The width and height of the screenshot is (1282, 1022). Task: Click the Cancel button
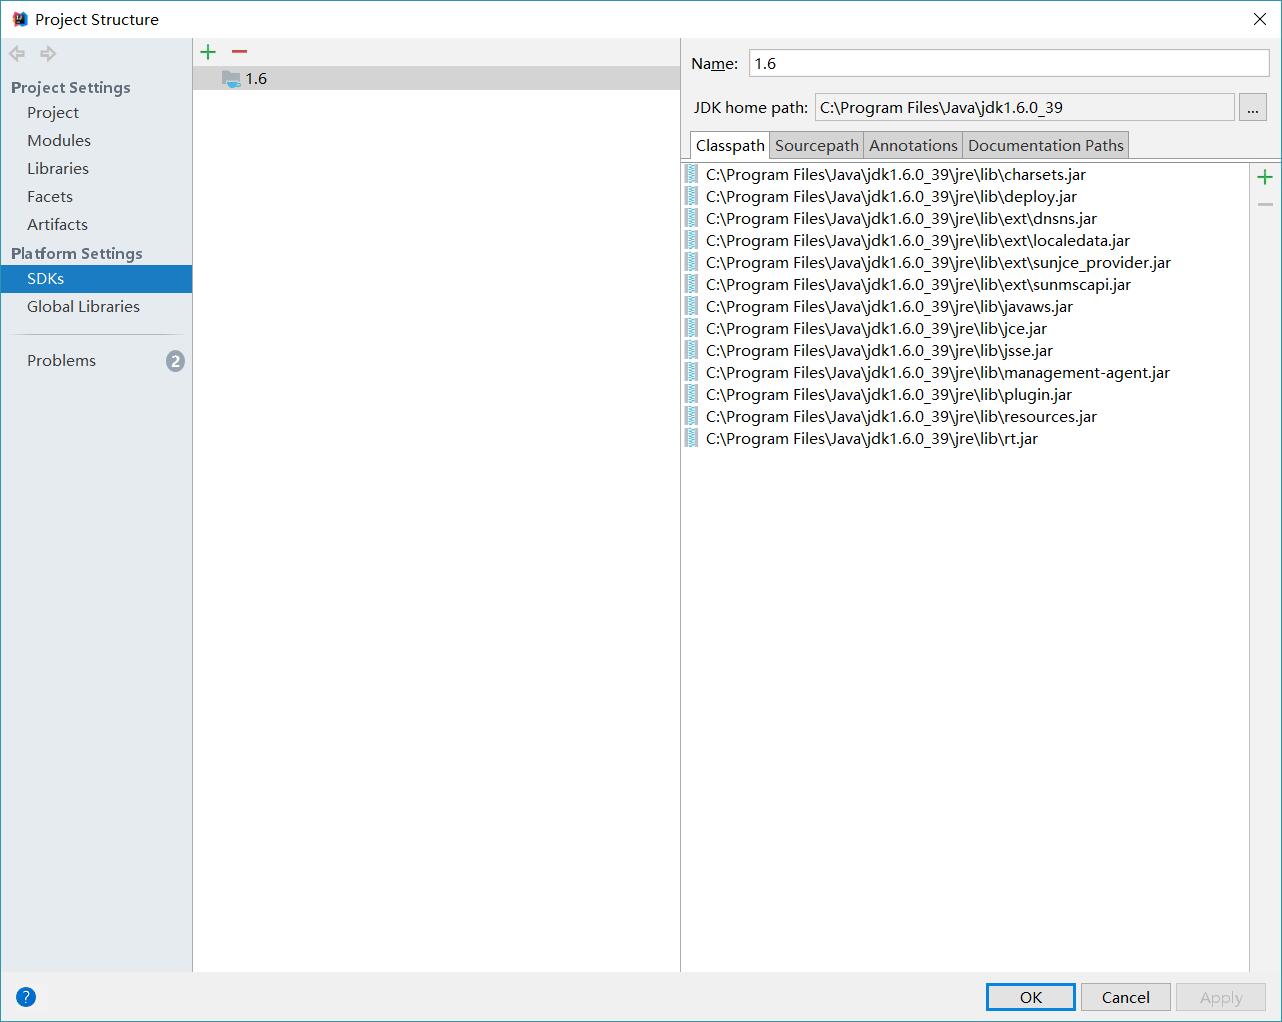point(1125,997)
